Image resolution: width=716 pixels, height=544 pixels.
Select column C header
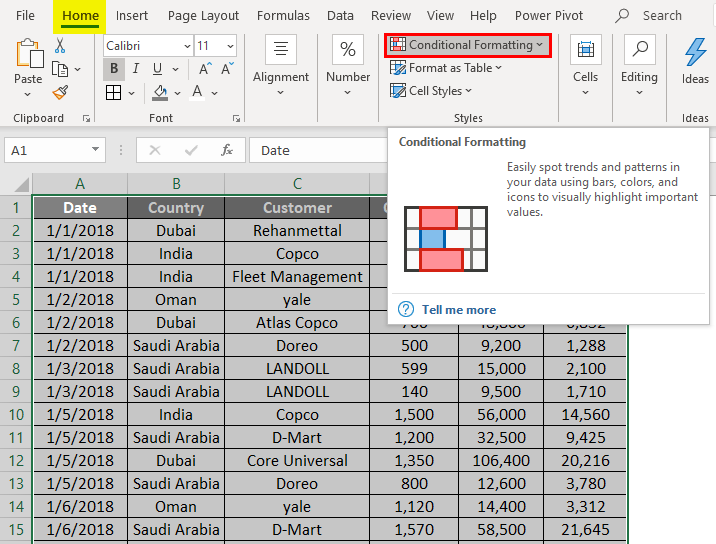(297, 184)
